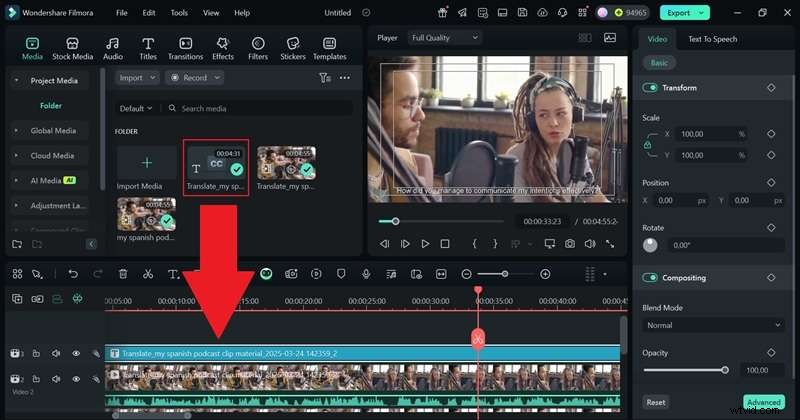Click the Reset button
Screen dimensions: 800x420
click(655, 402)
